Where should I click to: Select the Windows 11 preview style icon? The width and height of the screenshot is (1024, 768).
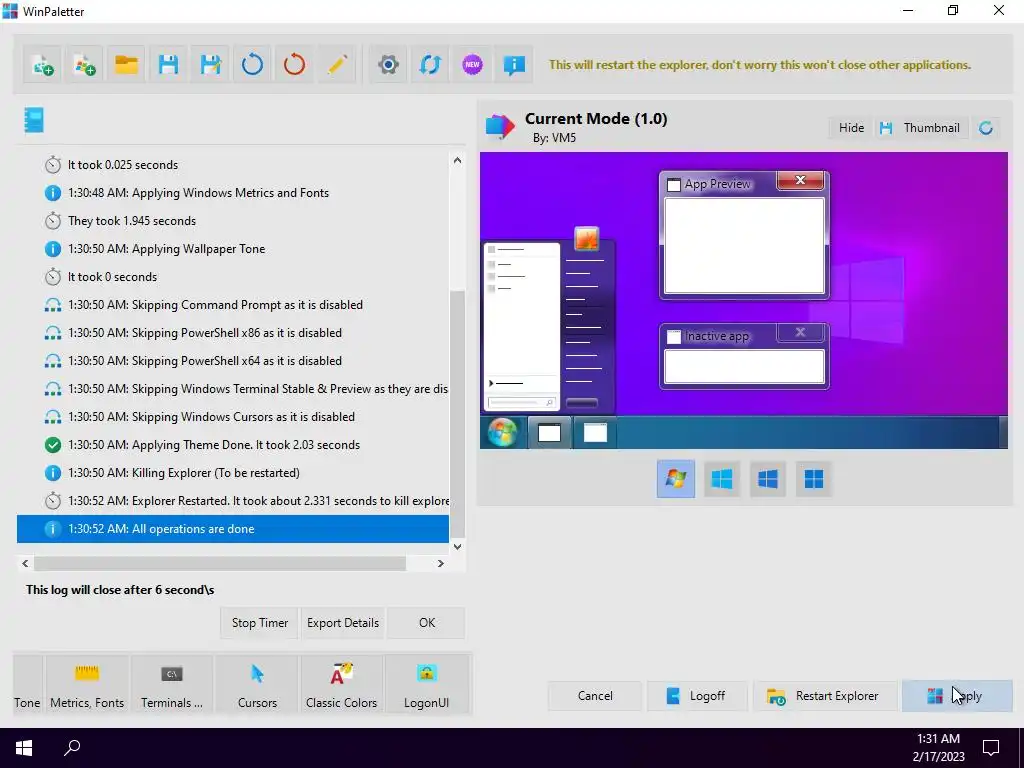coord(814,479)
